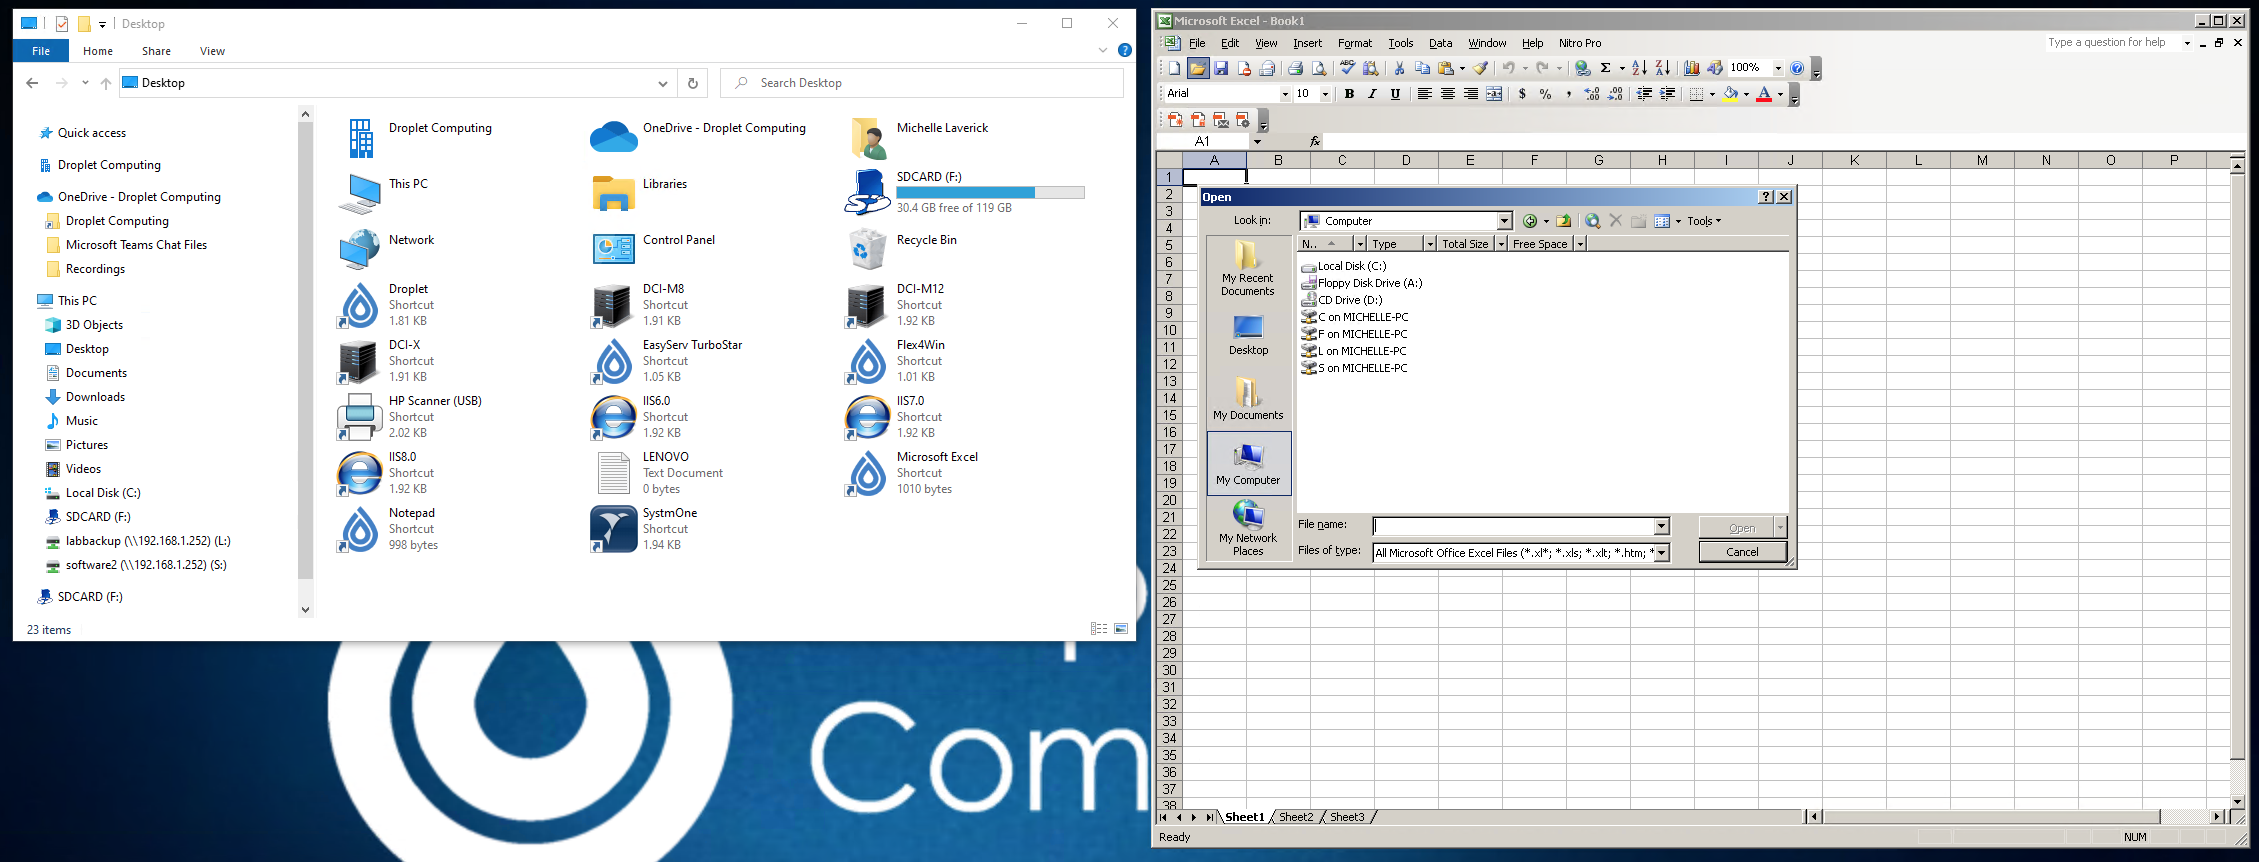
Task: Switch Explorer to large icons view toggle
Action: click(1121, 629)
